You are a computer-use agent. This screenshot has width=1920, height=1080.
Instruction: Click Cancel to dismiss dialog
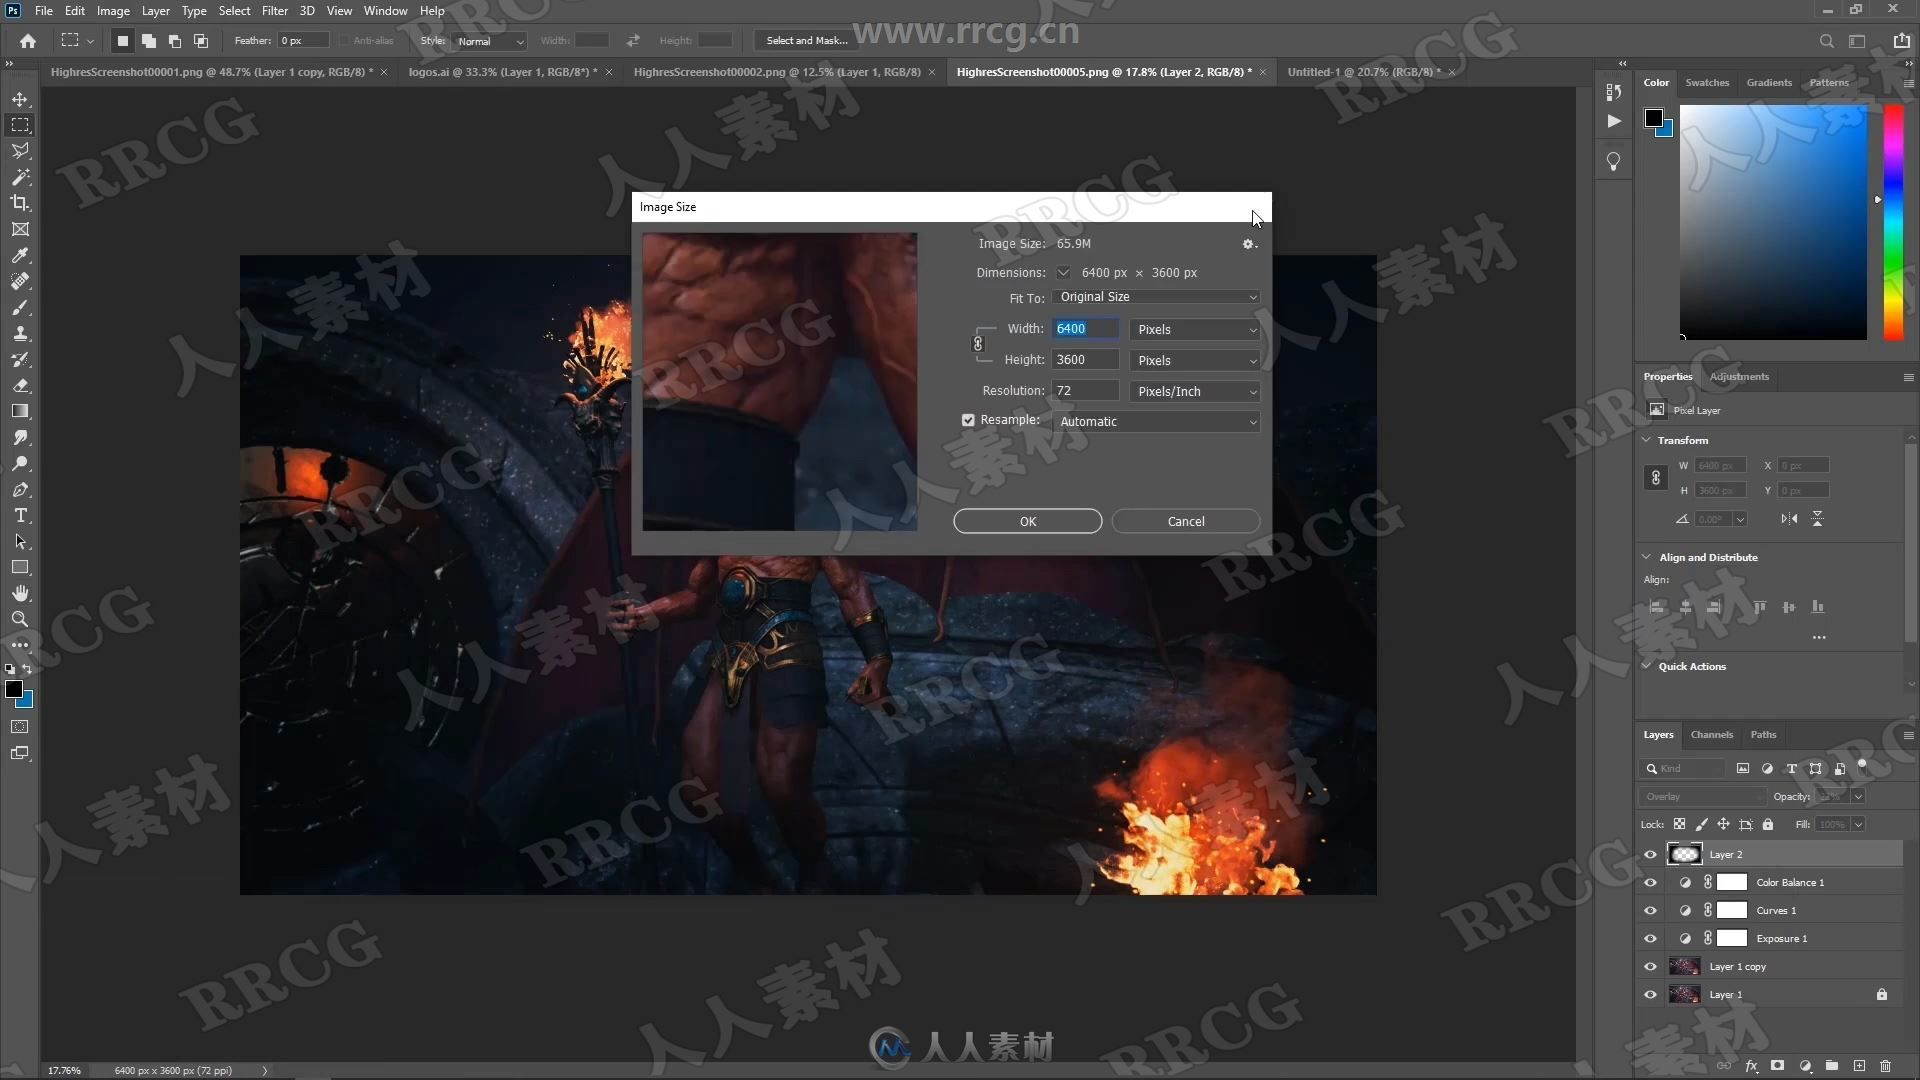(x=1185, y=521)
